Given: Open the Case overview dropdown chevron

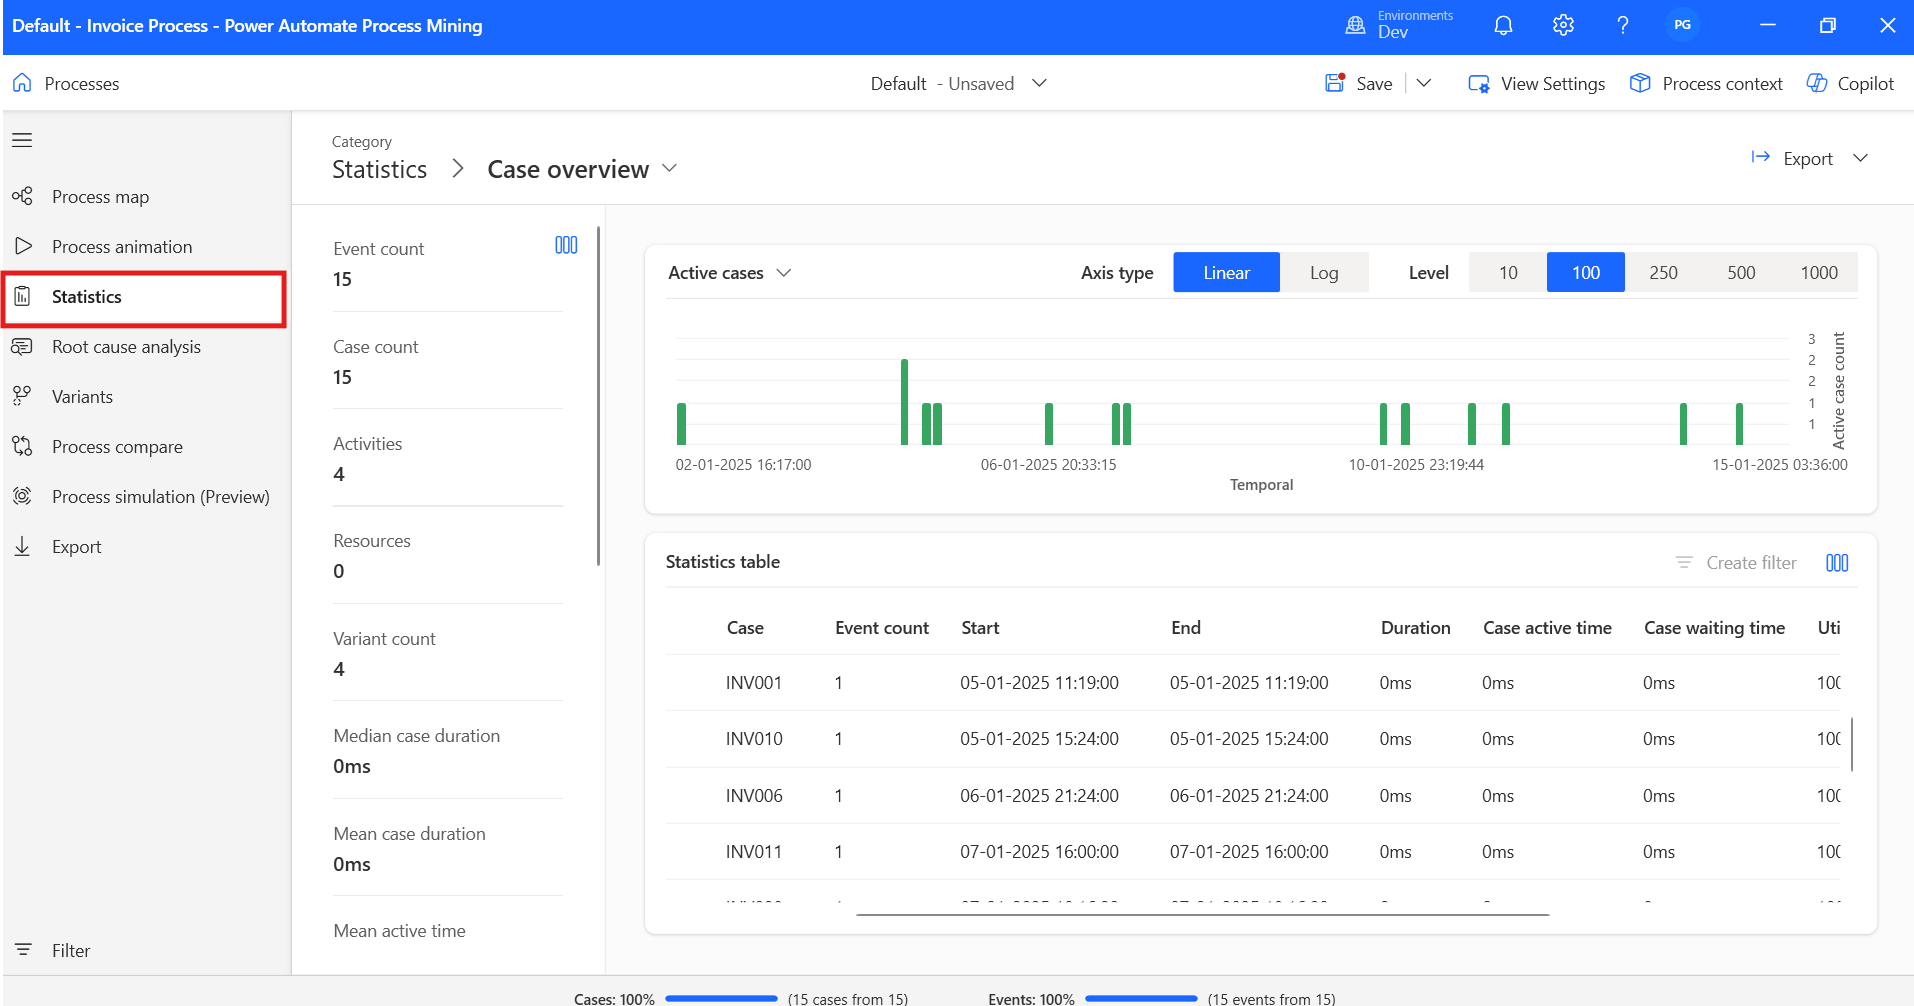Looking at the screenshot, I should (x=670, y=169).
